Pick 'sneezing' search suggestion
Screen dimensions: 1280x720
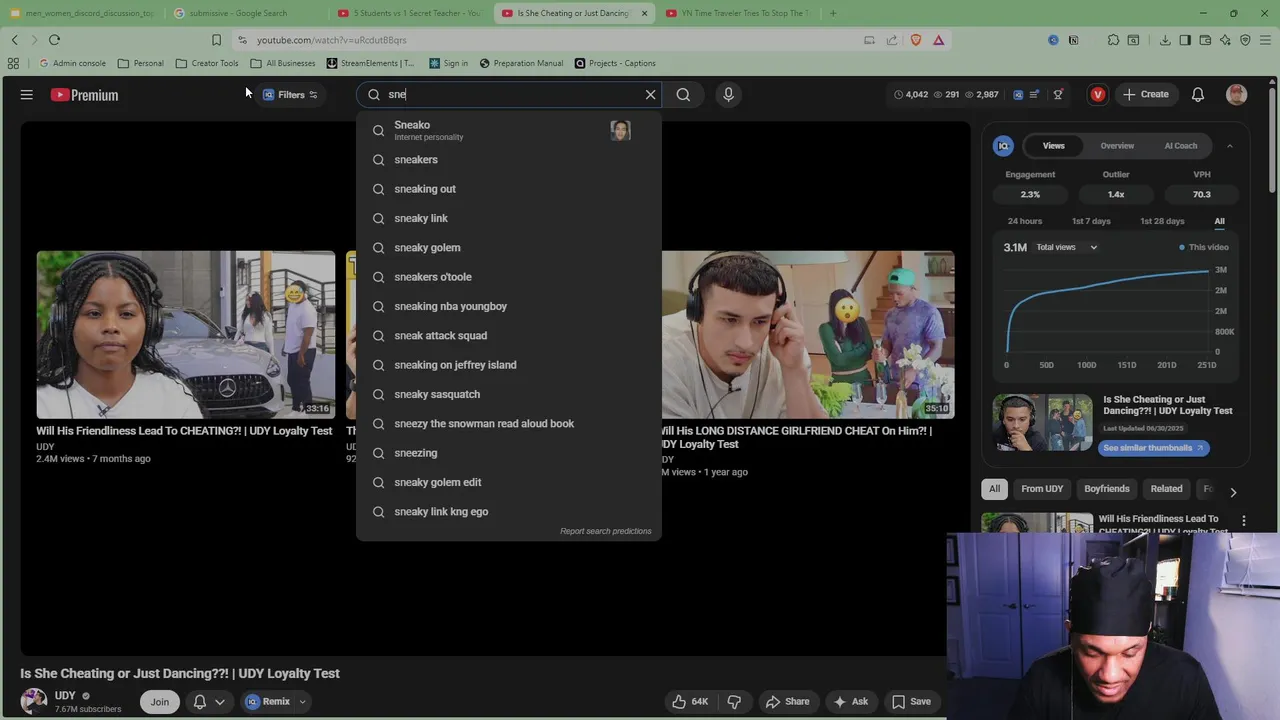coord(508,453)
